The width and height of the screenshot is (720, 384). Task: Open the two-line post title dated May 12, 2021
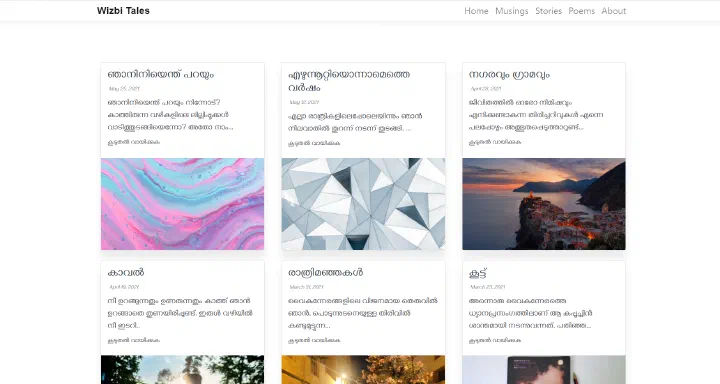(349, 81)
